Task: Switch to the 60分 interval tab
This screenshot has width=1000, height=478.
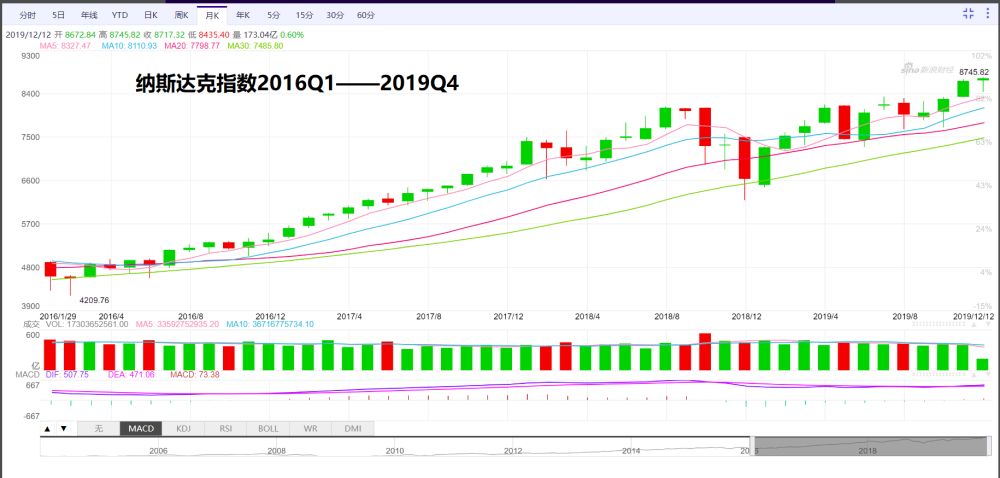Action: click(x=366, y=15)
